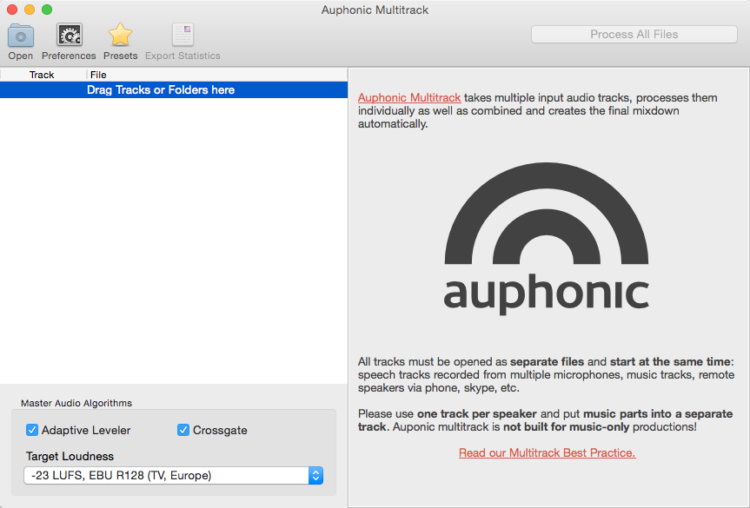750x508 pixels.
Task: Open the Presets star icon
Action: (120, 35)
